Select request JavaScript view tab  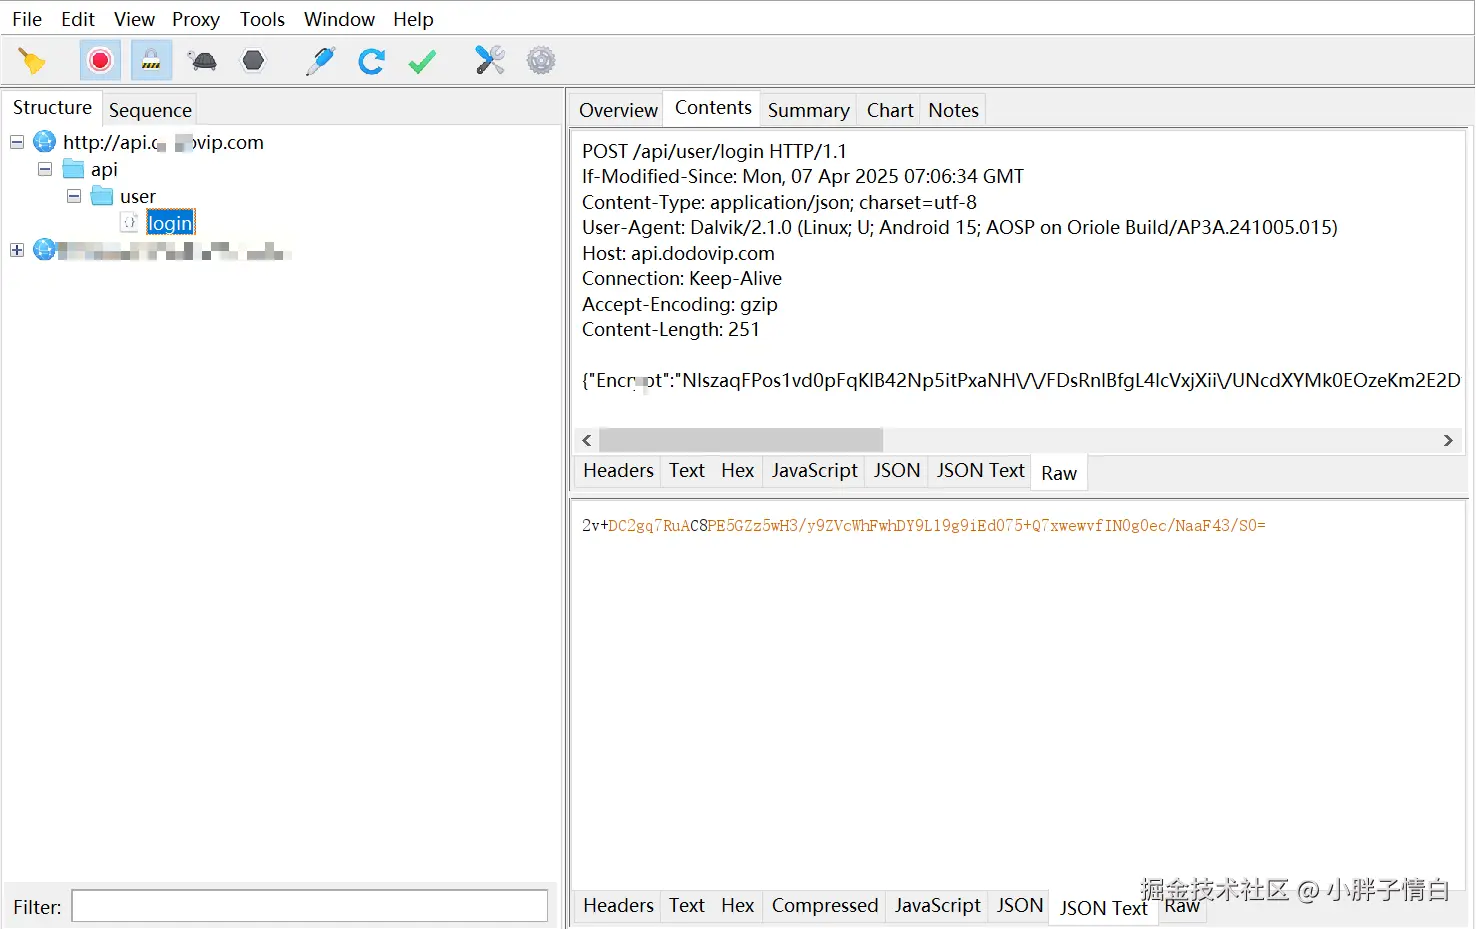(x=814, y=470)
